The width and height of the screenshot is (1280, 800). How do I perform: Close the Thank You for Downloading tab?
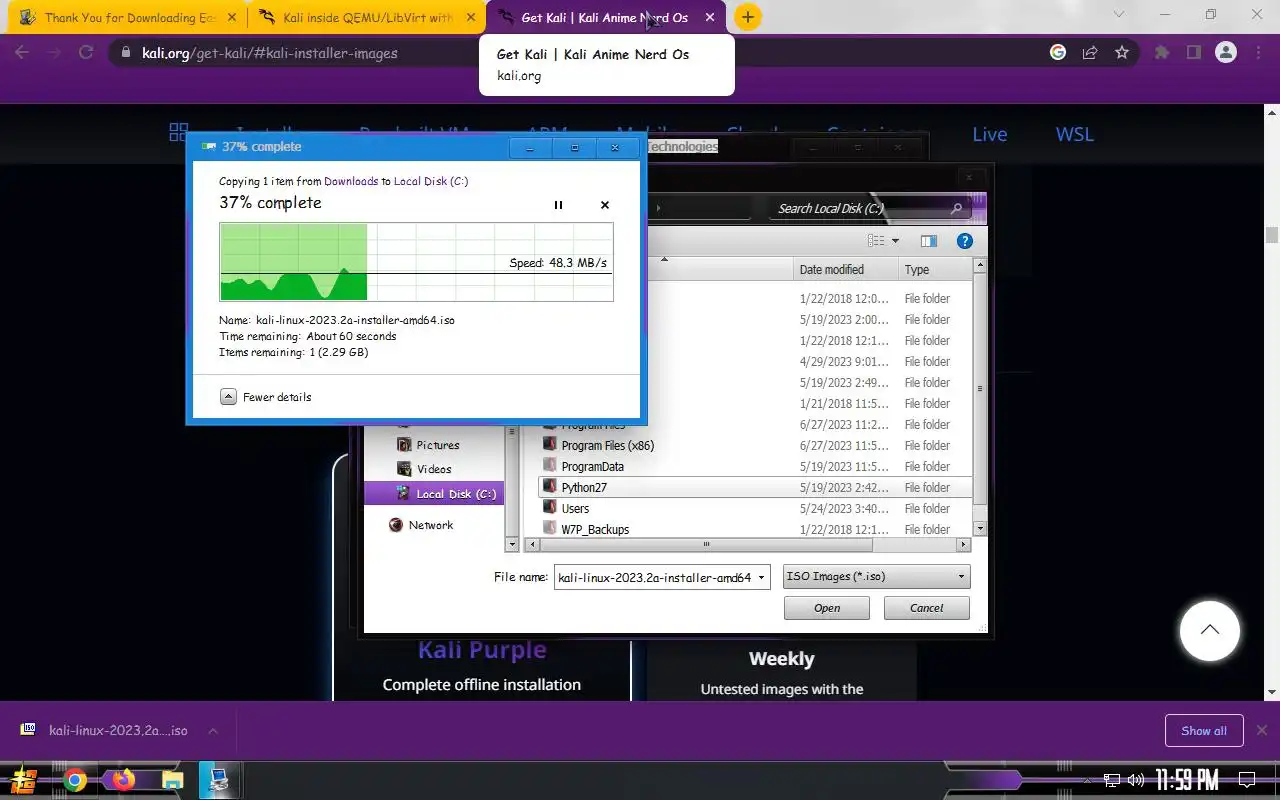(x=231, y=18)
